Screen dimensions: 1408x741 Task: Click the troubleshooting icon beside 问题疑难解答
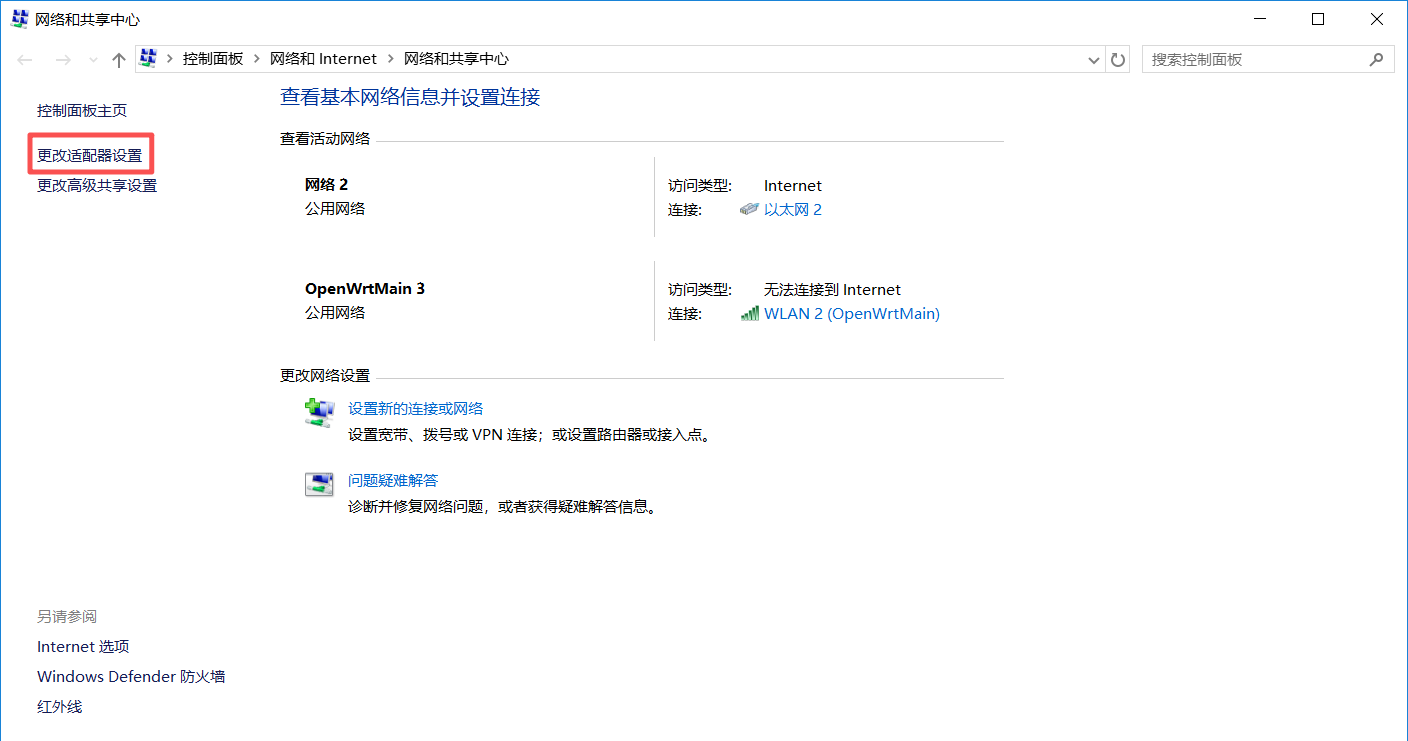(x=319, y=483)
